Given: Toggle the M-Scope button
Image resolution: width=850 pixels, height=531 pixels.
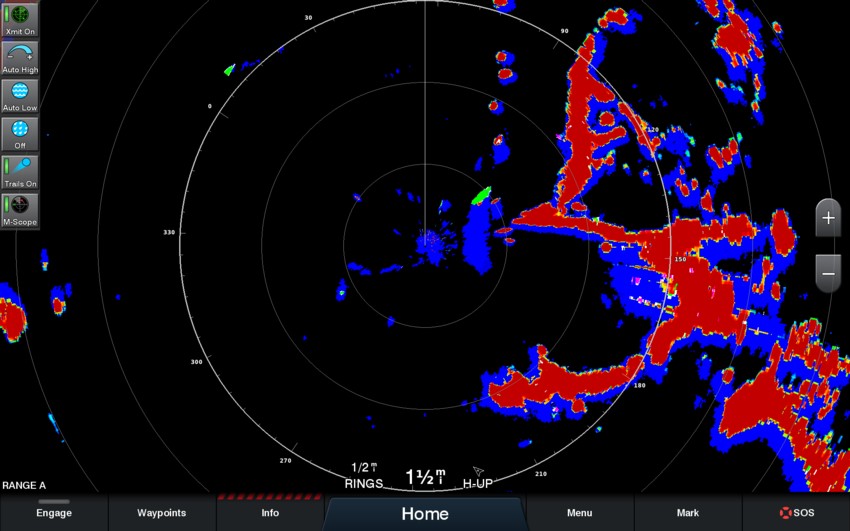Looking at the screenshot, I should tap(19, 210).
